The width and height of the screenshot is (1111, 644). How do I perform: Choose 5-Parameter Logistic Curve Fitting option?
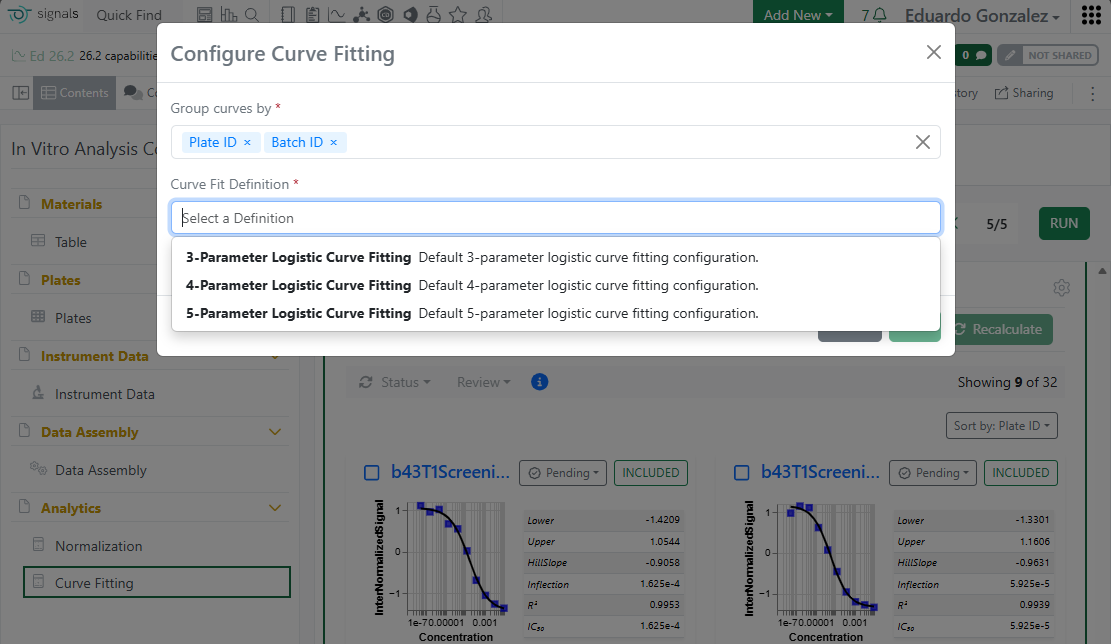[x=298, y=313]
